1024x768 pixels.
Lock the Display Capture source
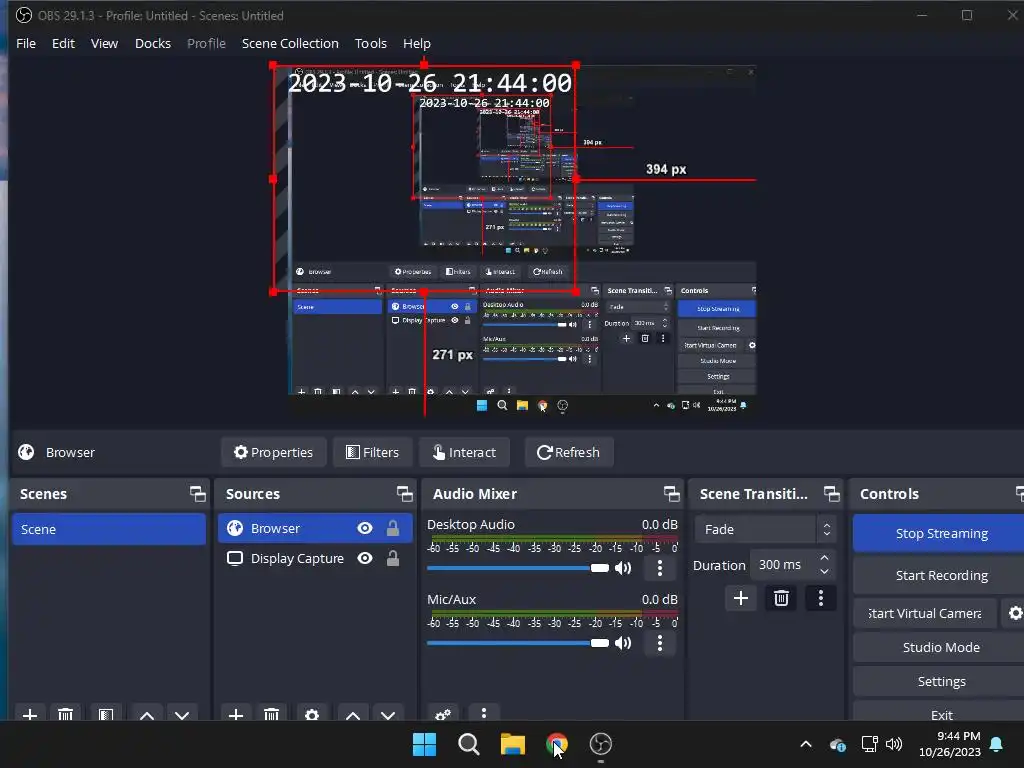[392, 558]
